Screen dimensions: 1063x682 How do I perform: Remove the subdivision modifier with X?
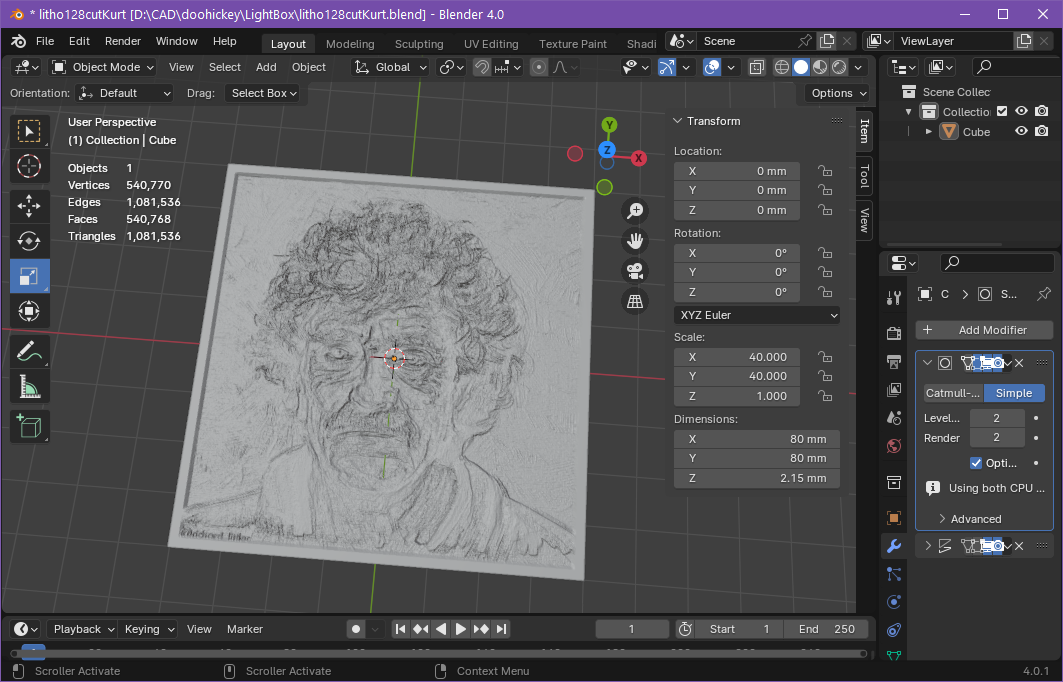click(1019, 363)
